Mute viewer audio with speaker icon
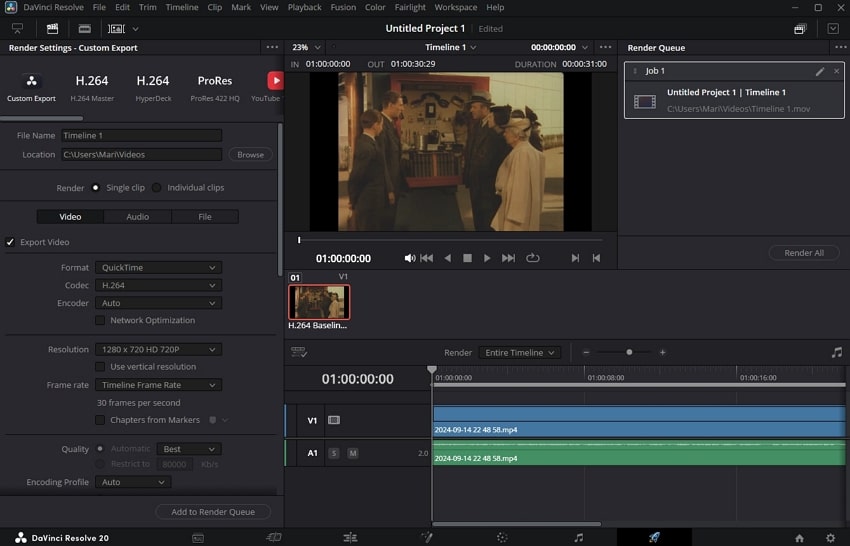Screen dimensions: 850x546 point(410,258)
